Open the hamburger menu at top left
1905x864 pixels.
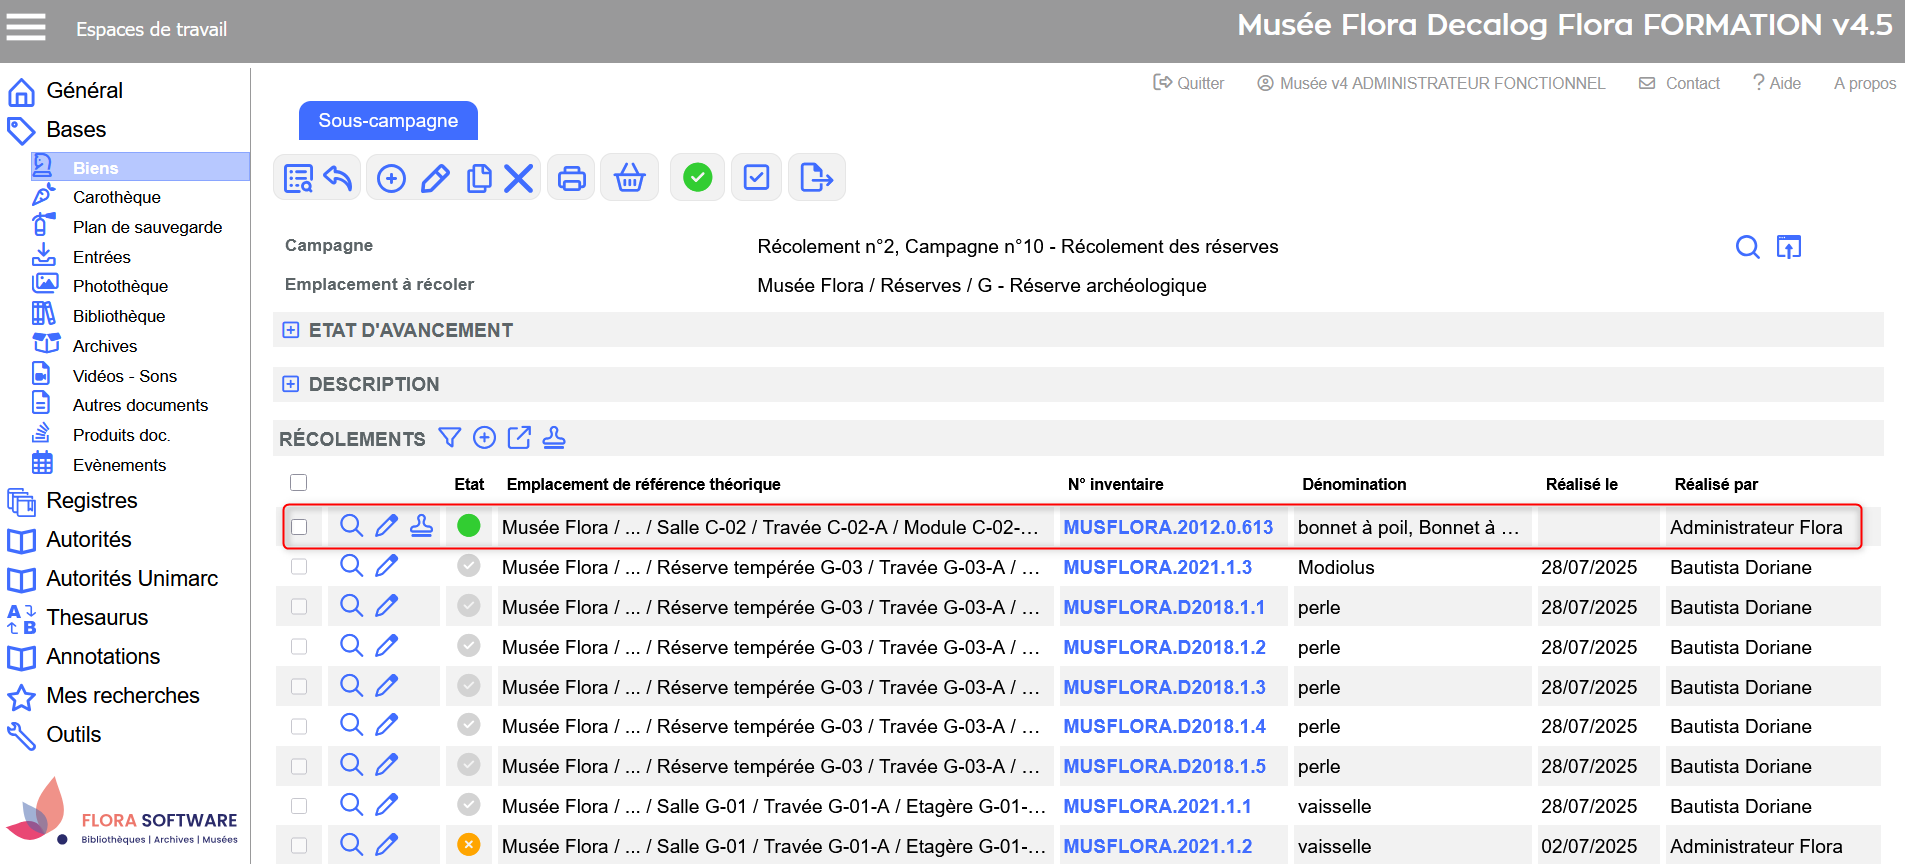point(26,27)
